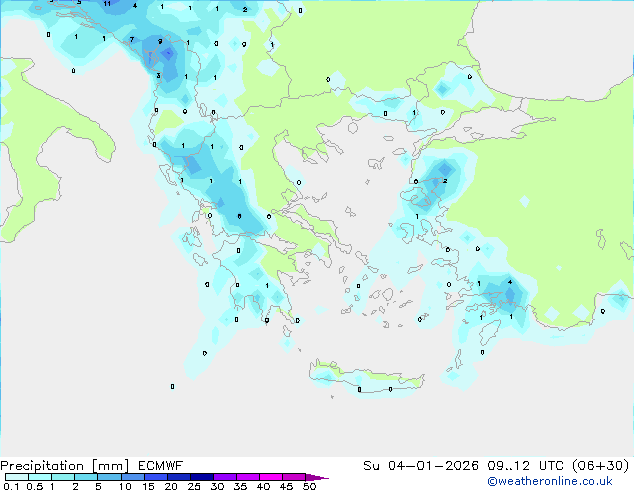Pick the 10–15 mm legend color swatch
Viewport: 634px width, 490px height.
pos(133,477)
